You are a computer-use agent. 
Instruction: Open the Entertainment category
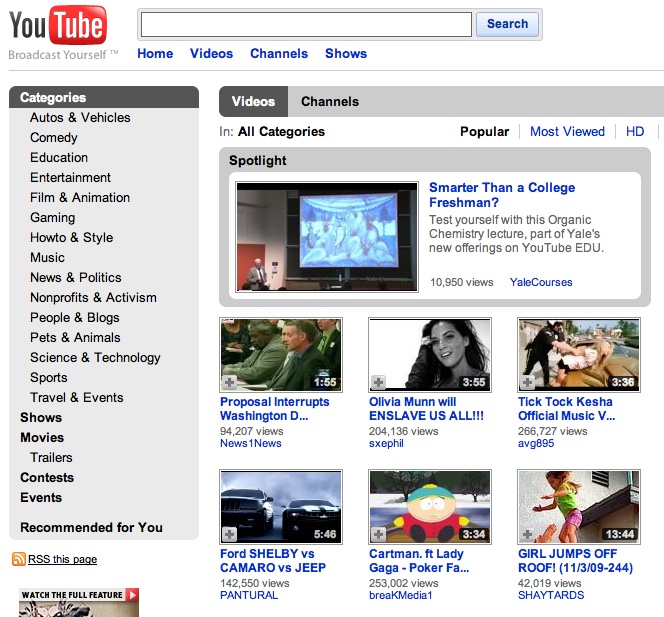pos(70,177)
